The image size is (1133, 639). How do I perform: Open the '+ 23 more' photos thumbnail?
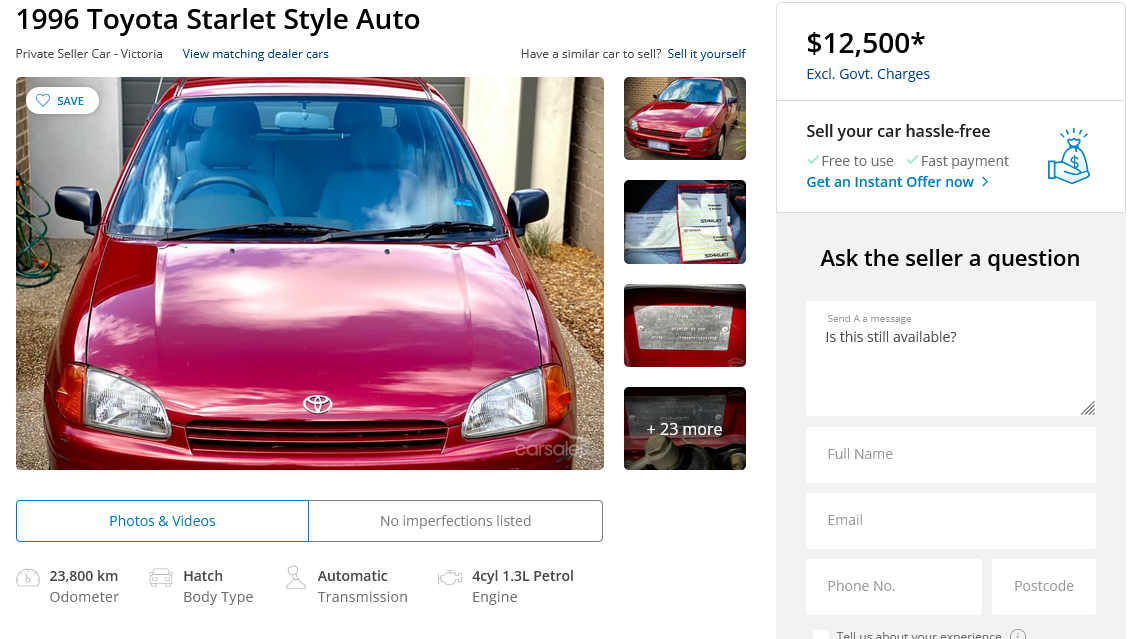[x=685, y=428]
